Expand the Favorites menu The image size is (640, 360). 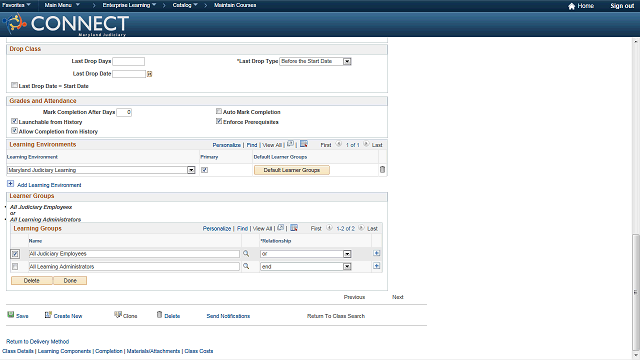(x=17, y=5)
